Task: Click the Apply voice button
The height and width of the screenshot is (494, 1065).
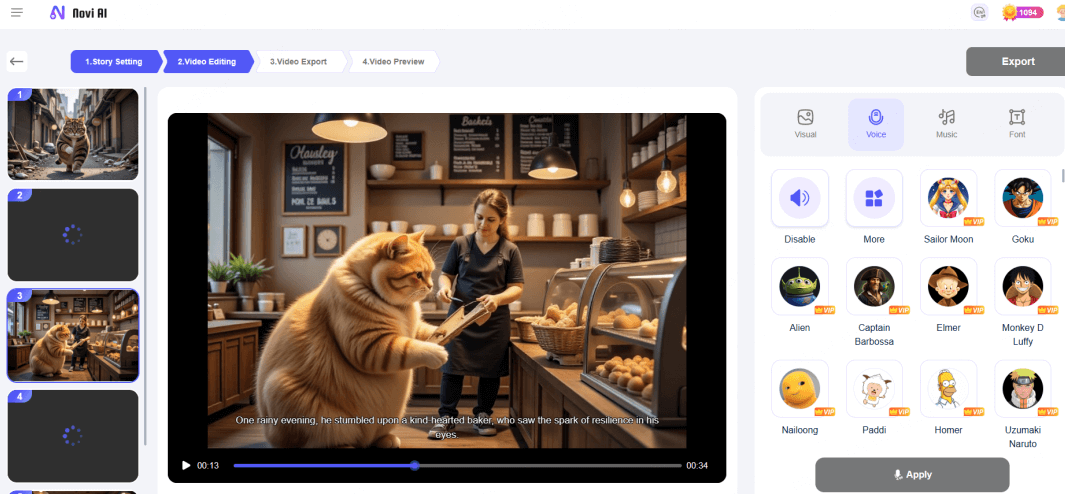Action: tap(912, 474)
